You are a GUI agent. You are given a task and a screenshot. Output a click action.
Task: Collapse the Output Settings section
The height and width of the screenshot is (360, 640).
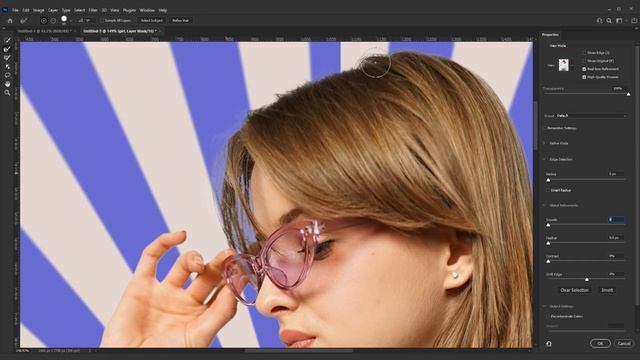[x=544, y=306]
